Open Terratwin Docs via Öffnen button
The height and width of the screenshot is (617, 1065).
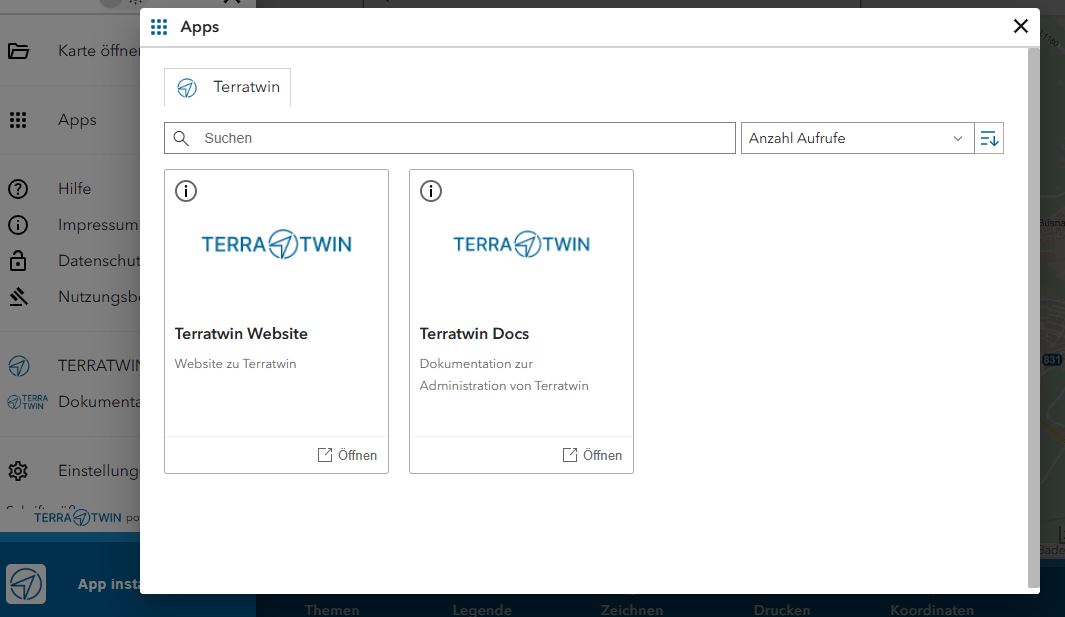pyautogui.click(x=592, y=455)
